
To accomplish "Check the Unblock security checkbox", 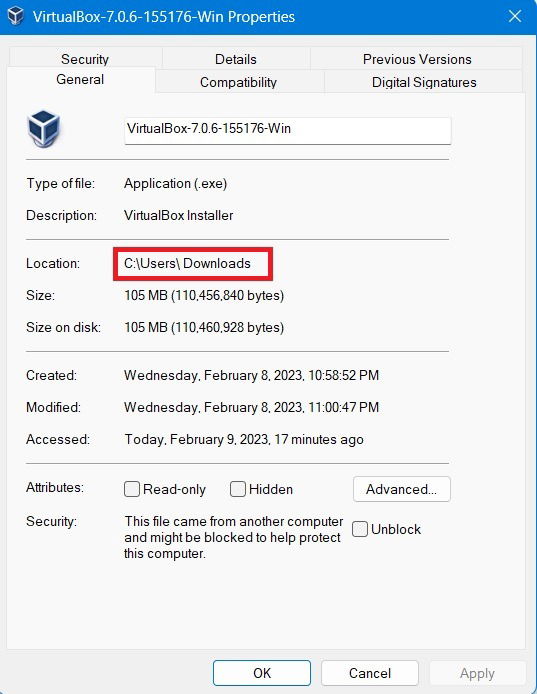I will (359, 529).
